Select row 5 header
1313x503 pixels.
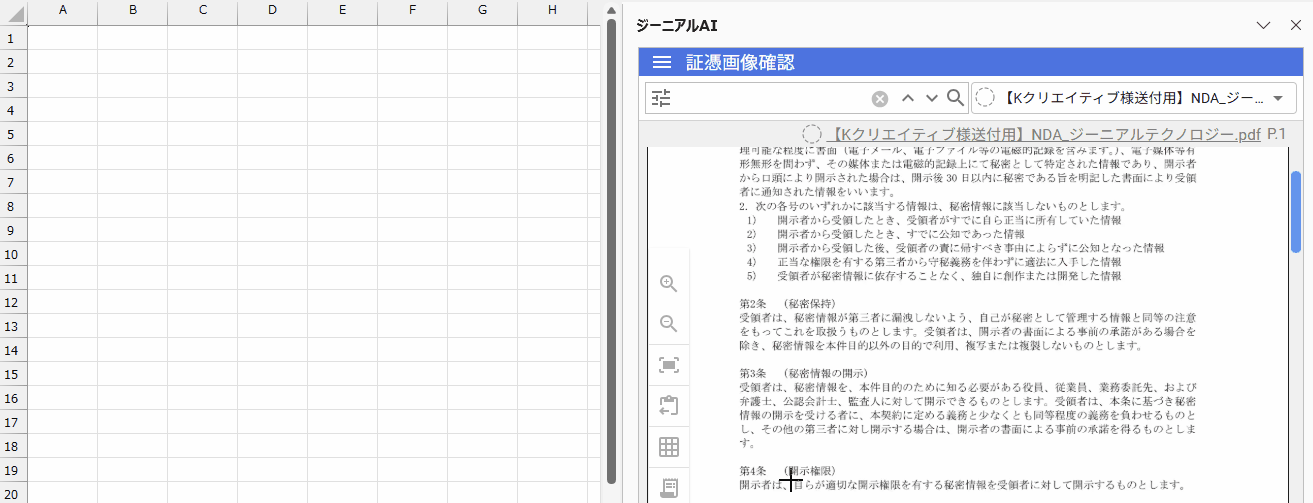[14, 134]
